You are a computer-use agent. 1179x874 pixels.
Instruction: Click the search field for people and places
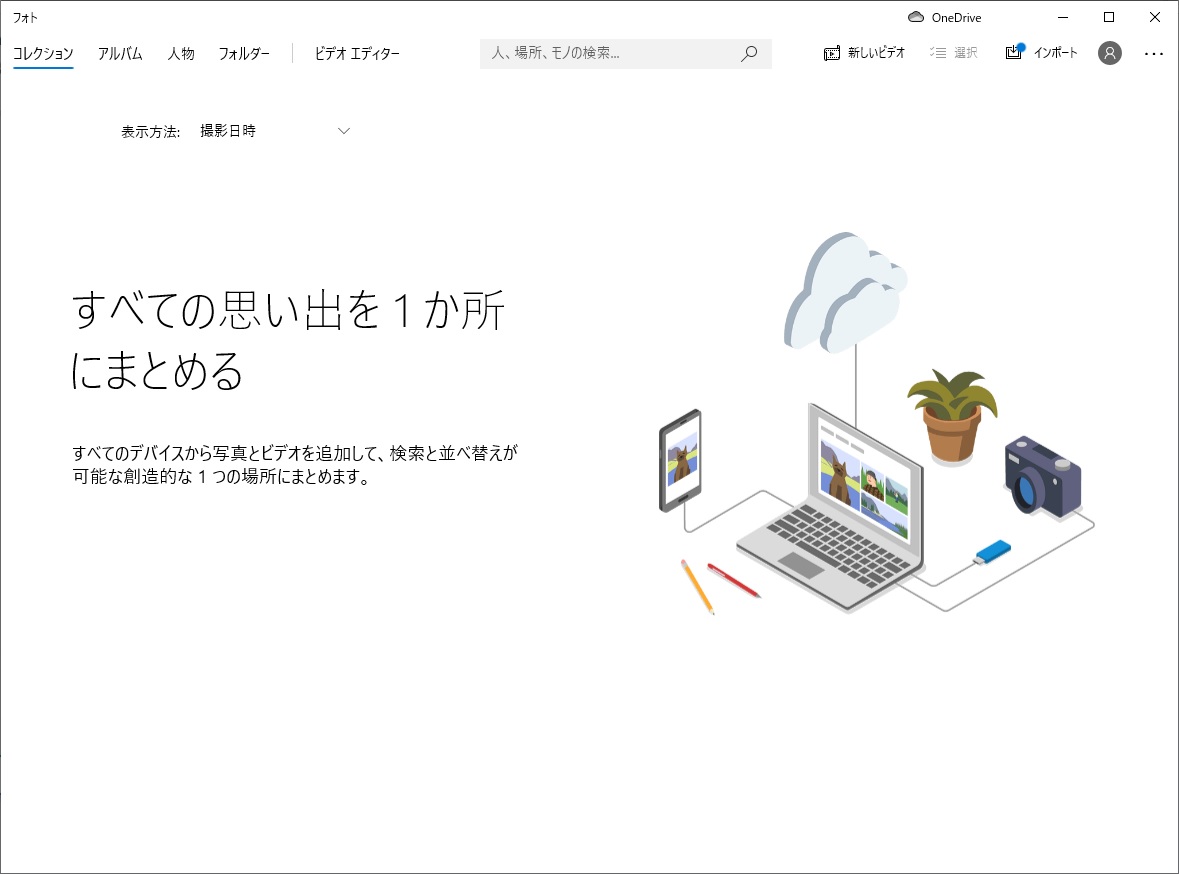click(600, 53)
